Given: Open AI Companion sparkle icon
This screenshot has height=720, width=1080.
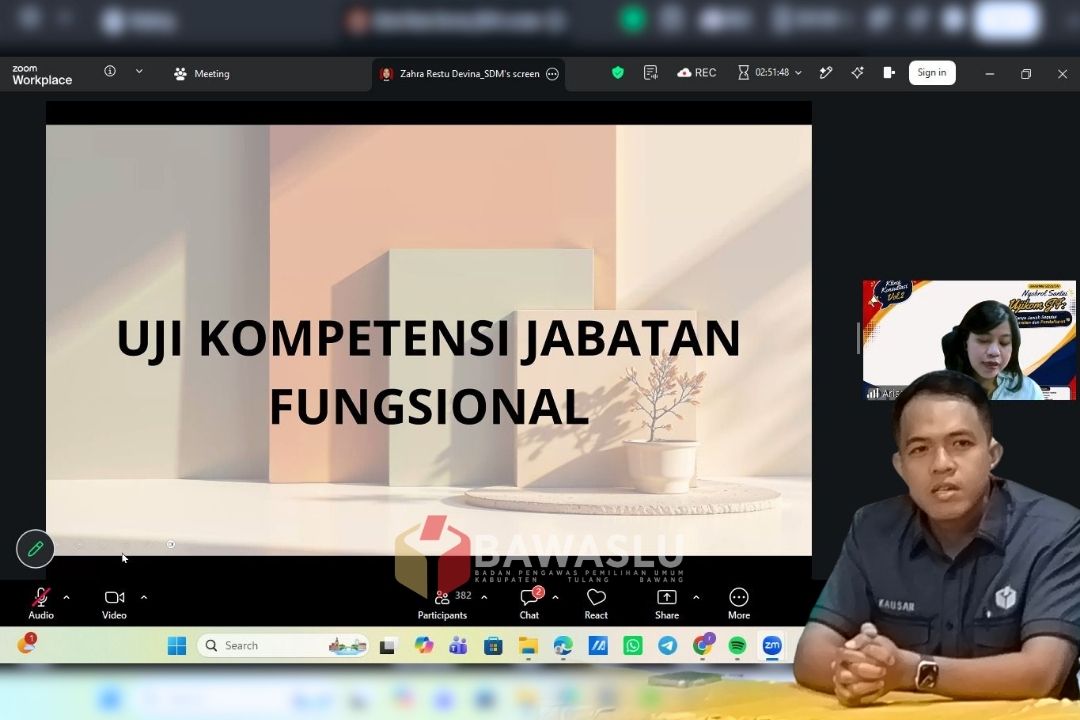Looking at the screenshot, I should point(858,72).
